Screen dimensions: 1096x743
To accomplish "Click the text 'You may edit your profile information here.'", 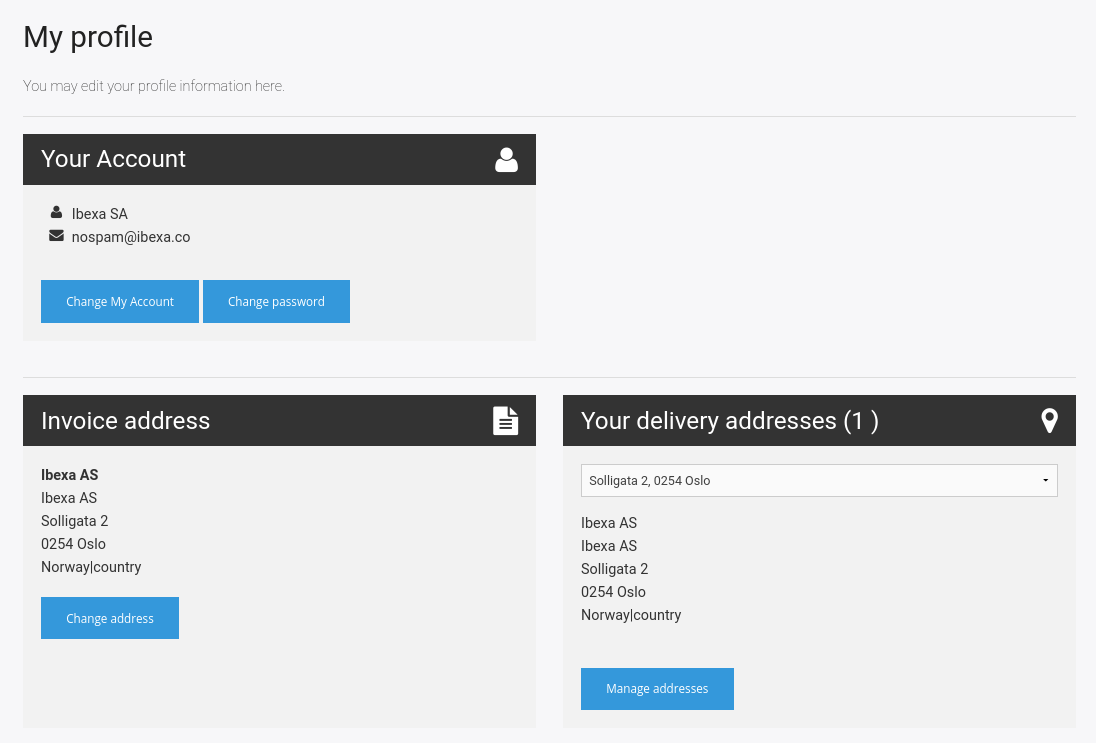I will (x=154, y=86).
